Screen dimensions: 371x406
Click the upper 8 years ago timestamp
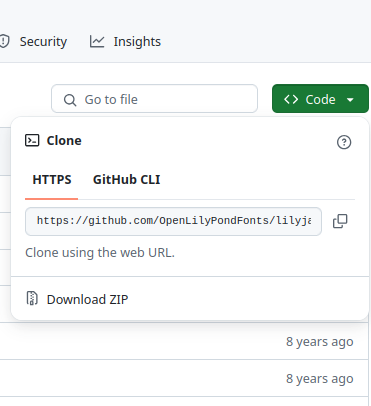coord(320,341)
